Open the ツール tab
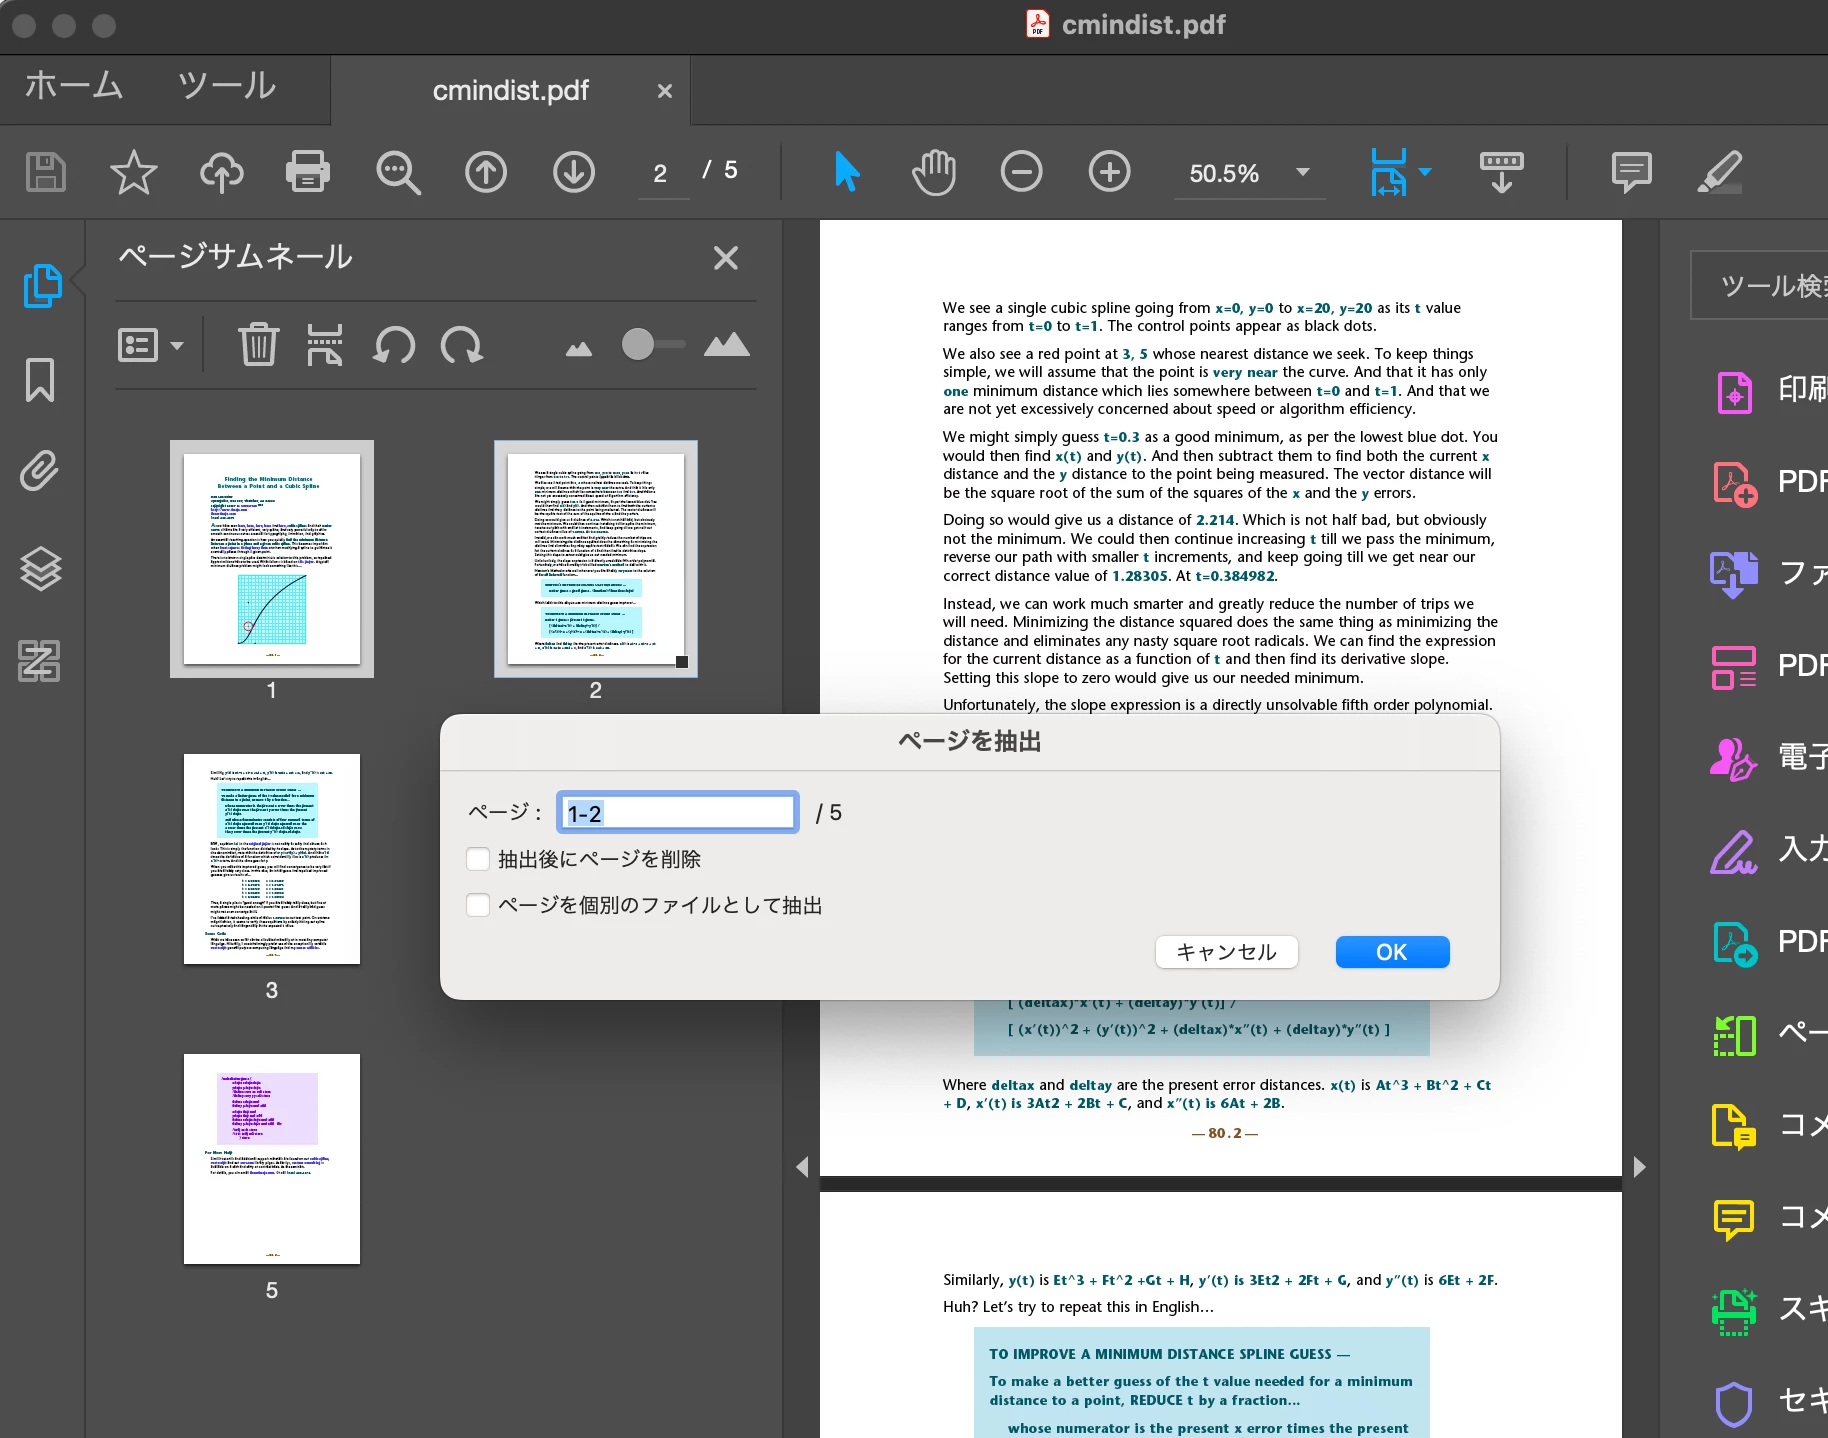Viewport: 1828px width, 1438px height. [227, 86]
